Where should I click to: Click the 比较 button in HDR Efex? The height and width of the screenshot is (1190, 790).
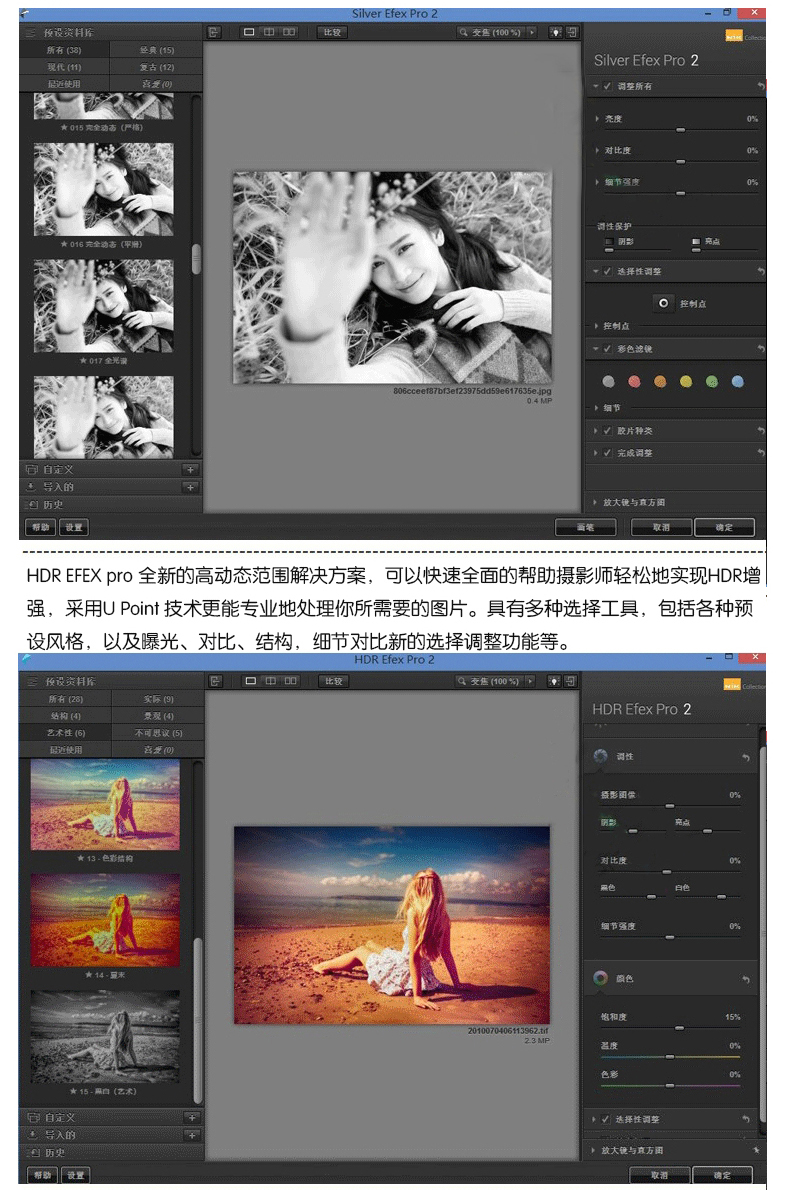pyautogui.click(x=334, y=682)
